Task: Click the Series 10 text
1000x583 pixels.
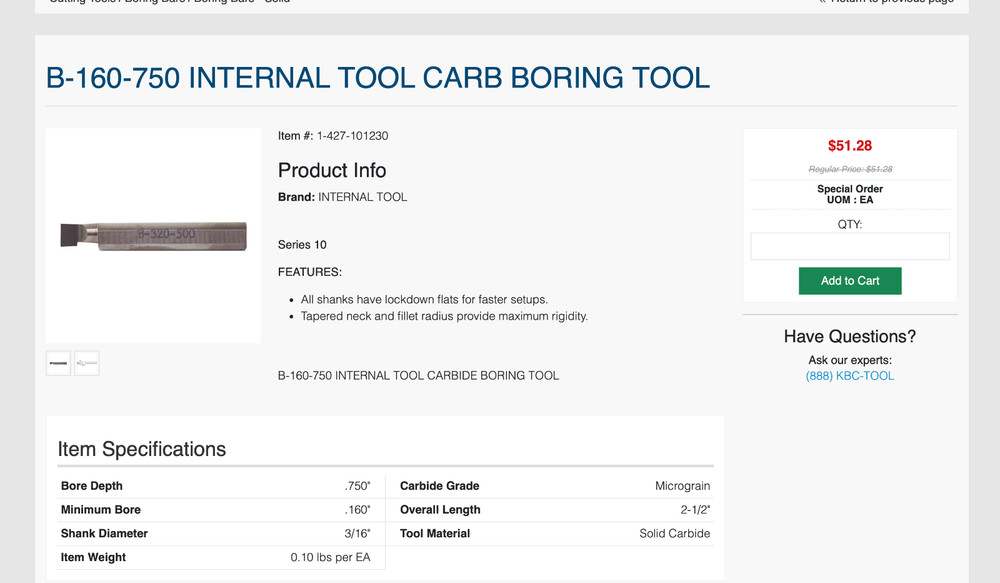Action: tap(302, 245)
